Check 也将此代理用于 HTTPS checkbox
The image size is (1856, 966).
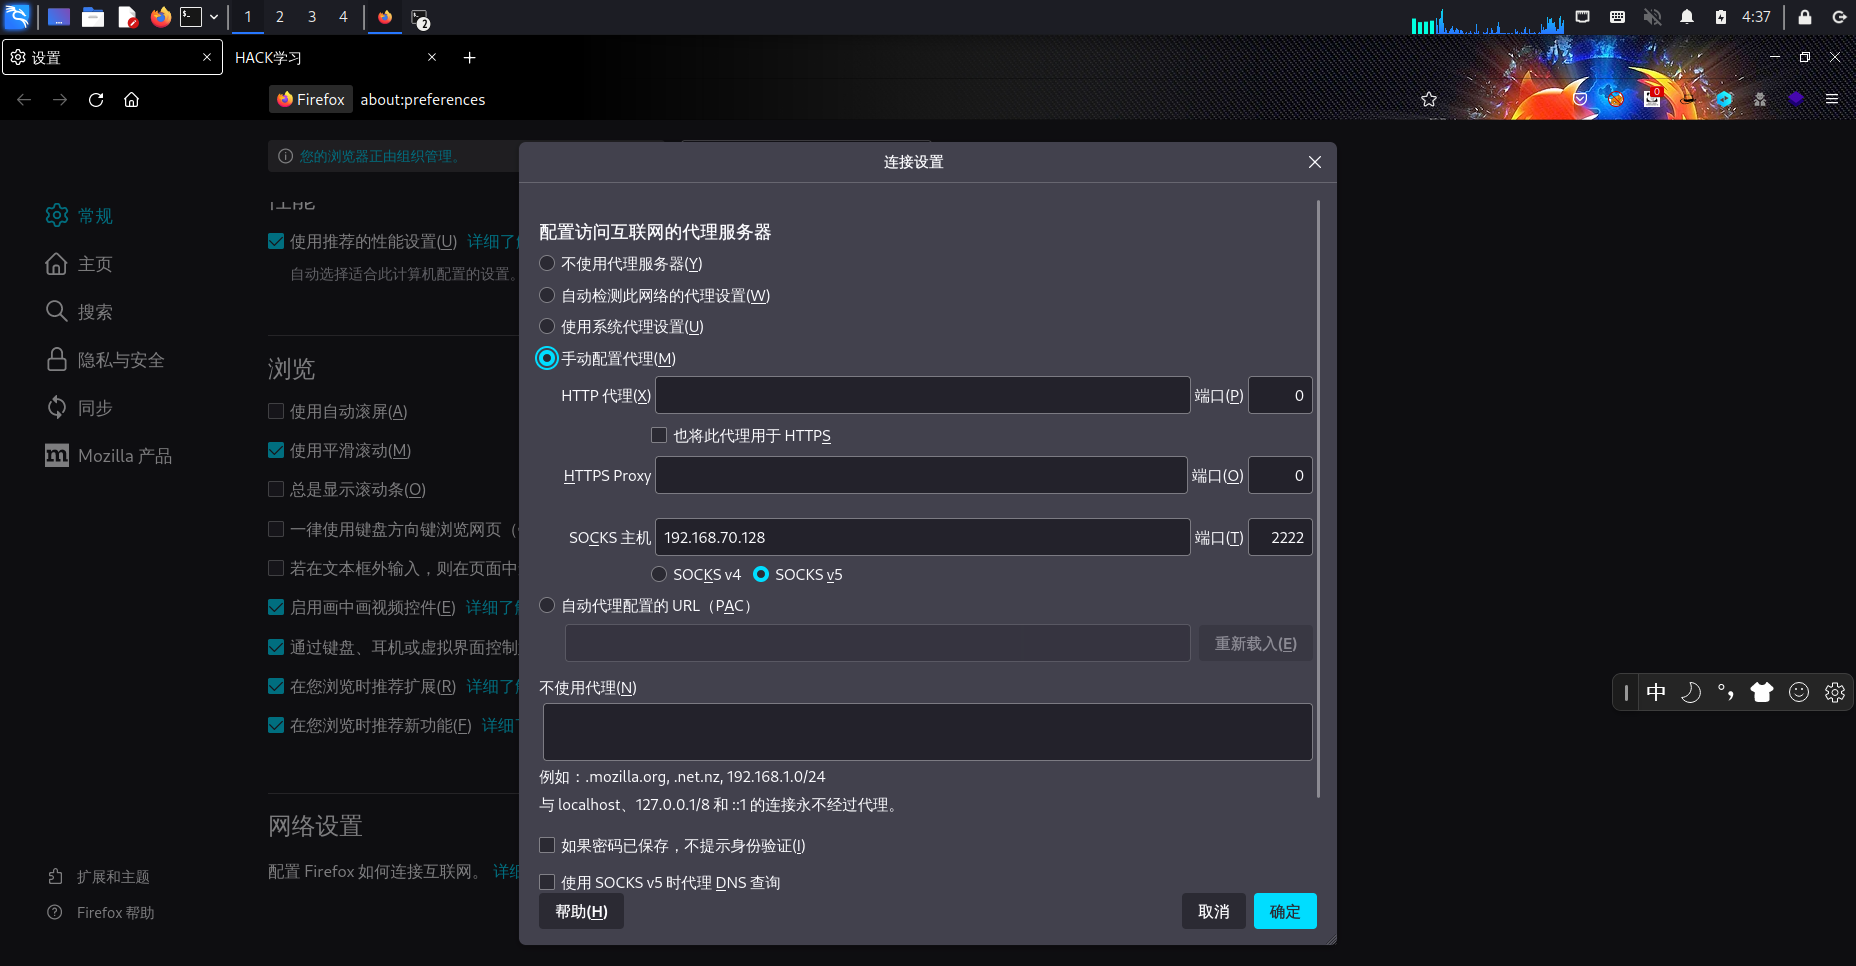(659, 435)
